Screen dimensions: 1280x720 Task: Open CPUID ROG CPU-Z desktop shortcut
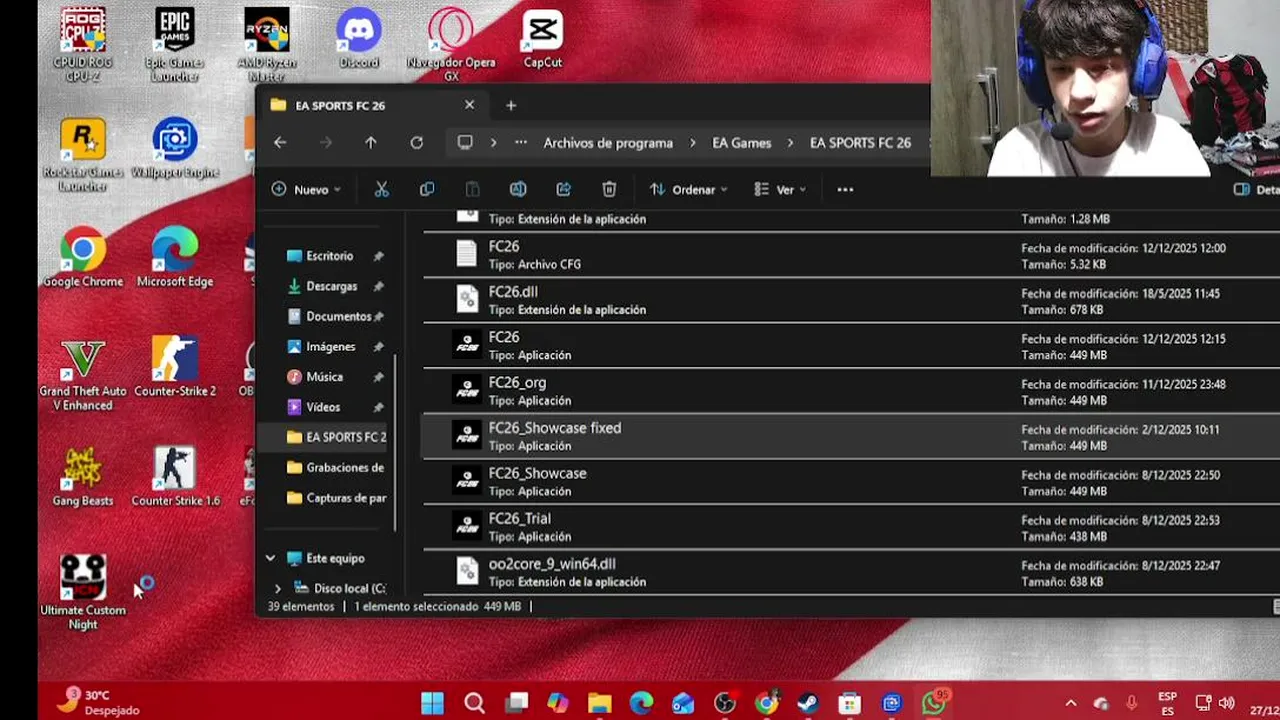[x=83, y=45]
